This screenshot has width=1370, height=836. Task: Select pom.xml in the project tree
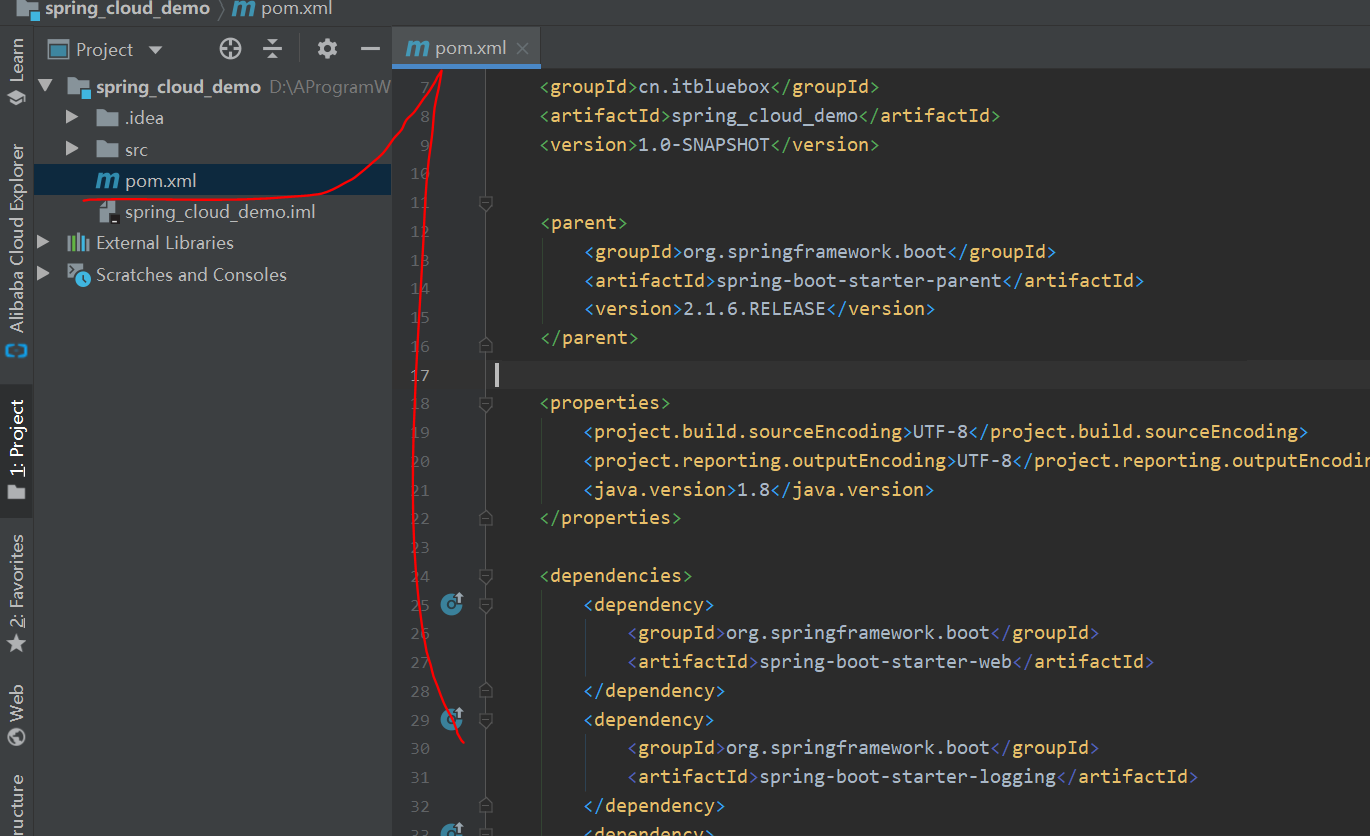point(160,181)
